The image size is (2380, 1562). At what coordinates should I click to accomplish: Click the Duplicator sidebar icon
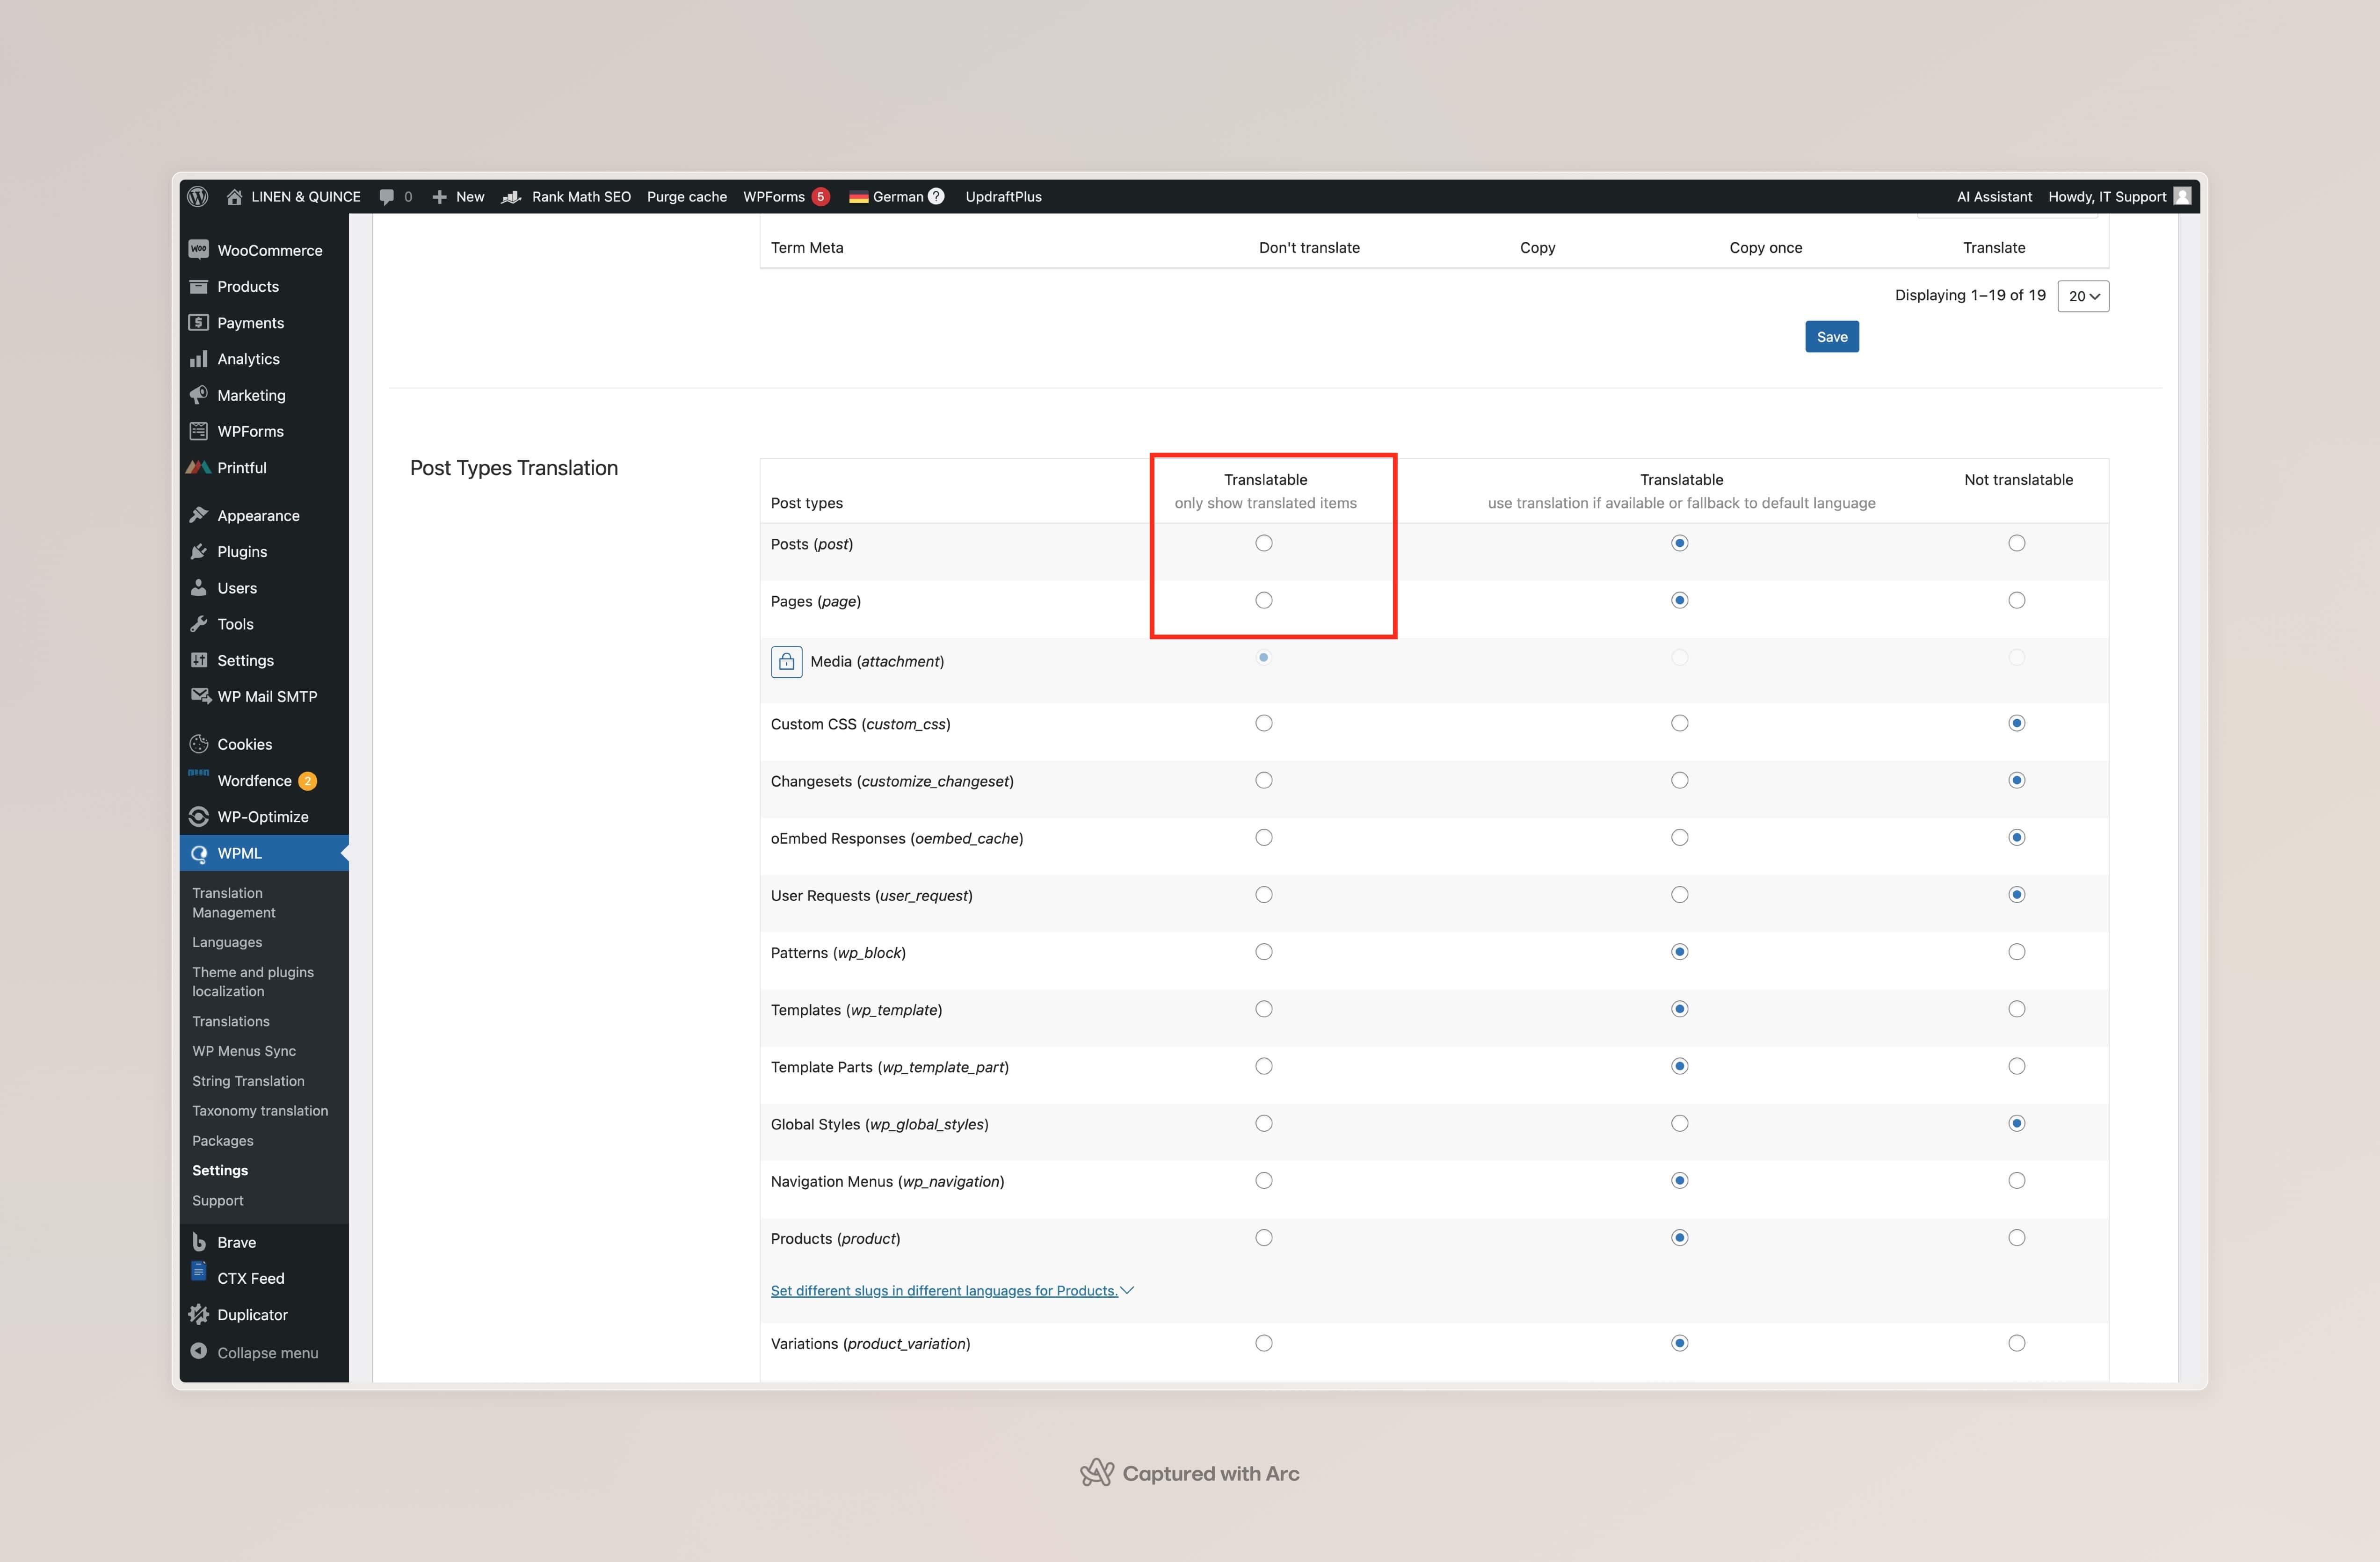pos(199,1314)
